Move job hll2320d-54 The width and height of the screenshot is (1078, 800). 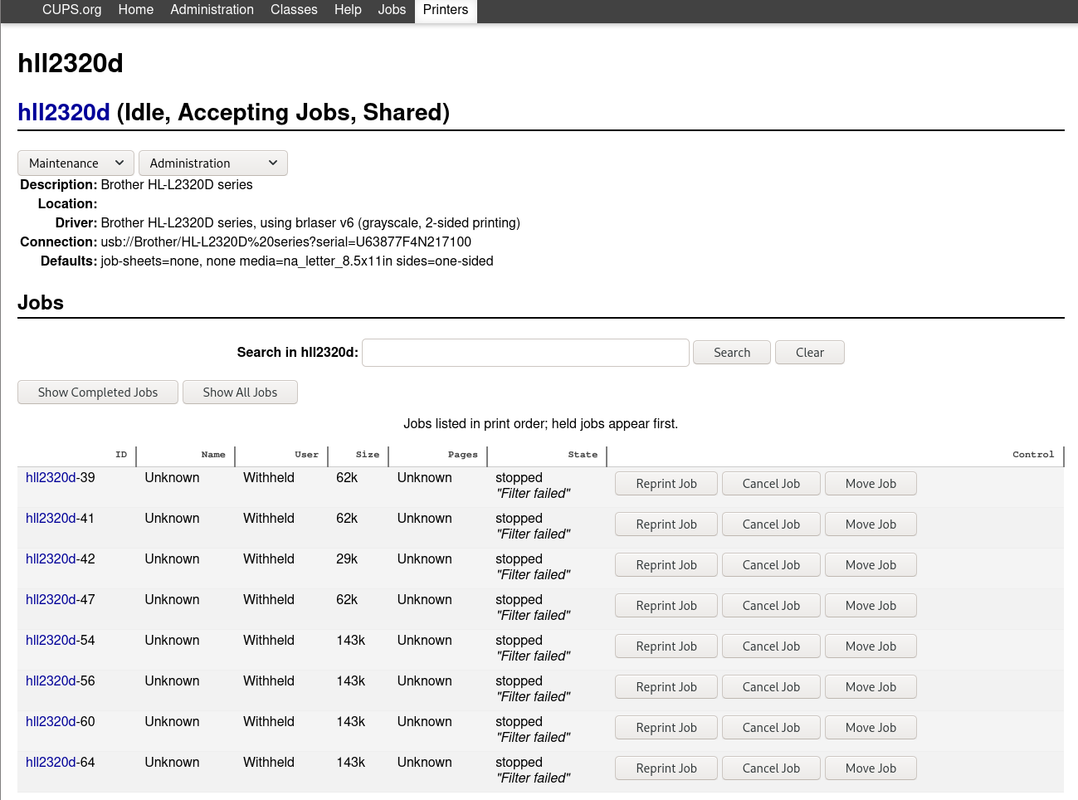coord(870,646)
